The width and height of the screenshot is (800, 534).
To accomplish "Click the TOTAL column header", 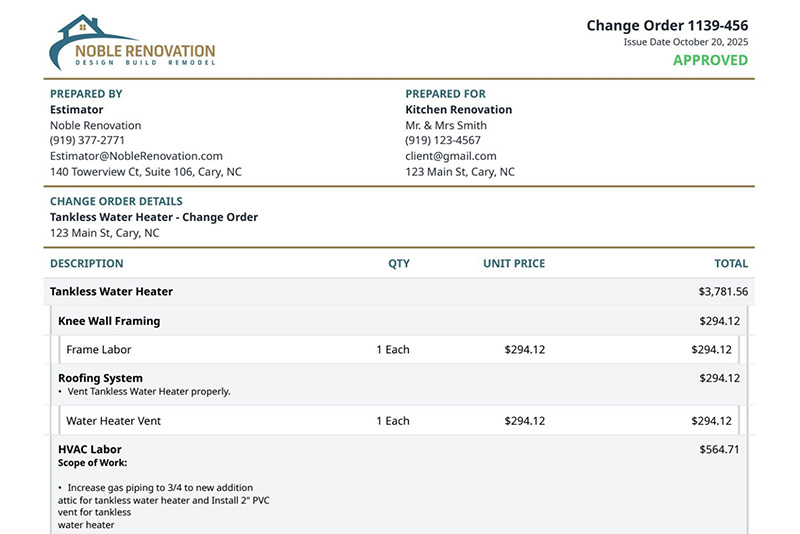I will tap(731, 264).
